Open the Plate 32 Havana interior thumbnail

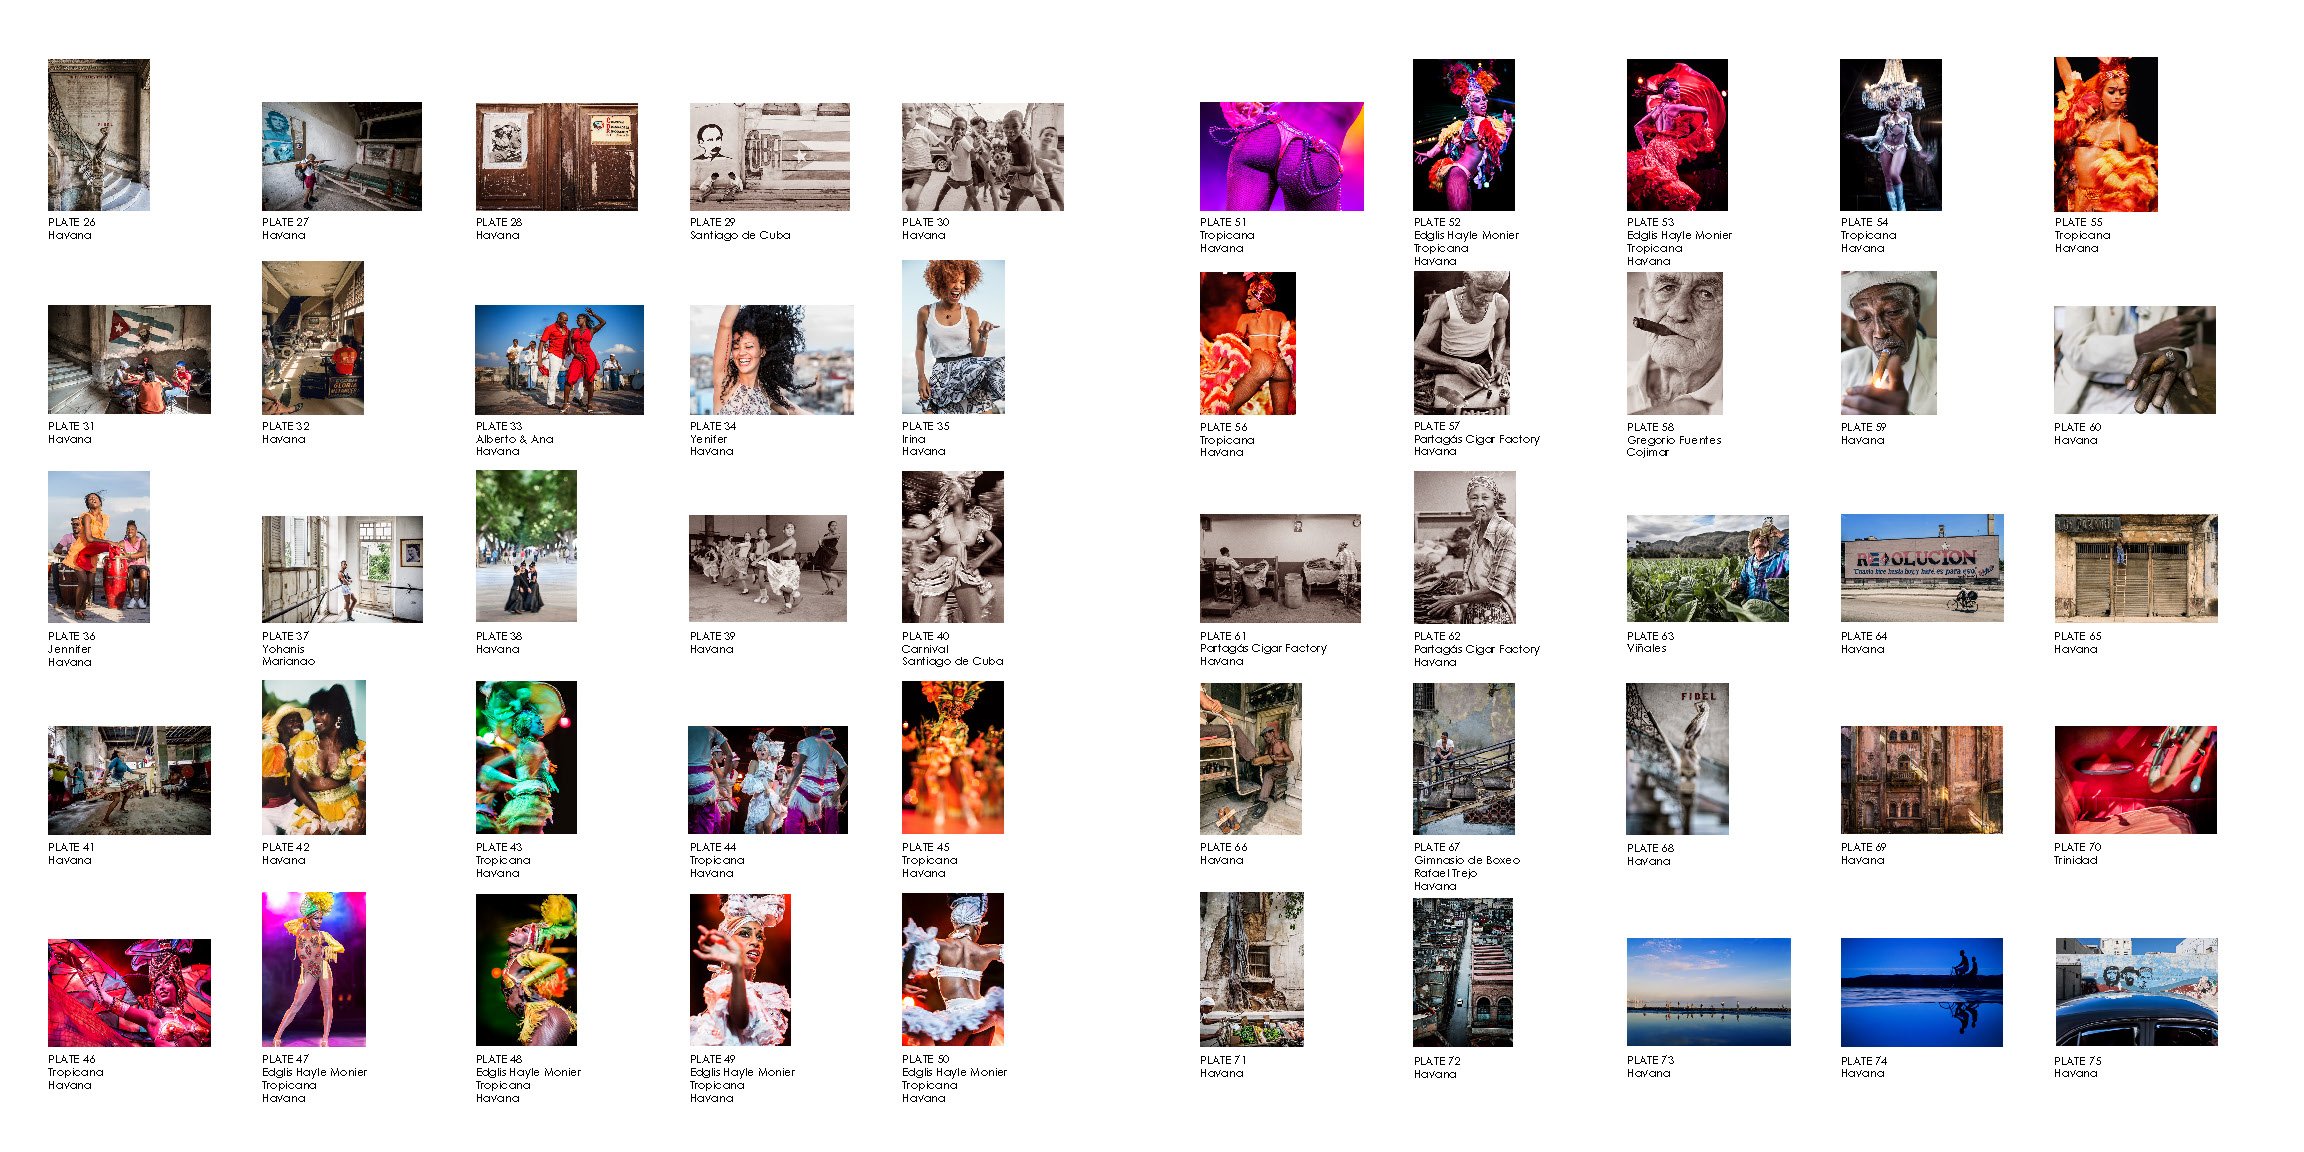pyautogui.click(x=313, y=338)
